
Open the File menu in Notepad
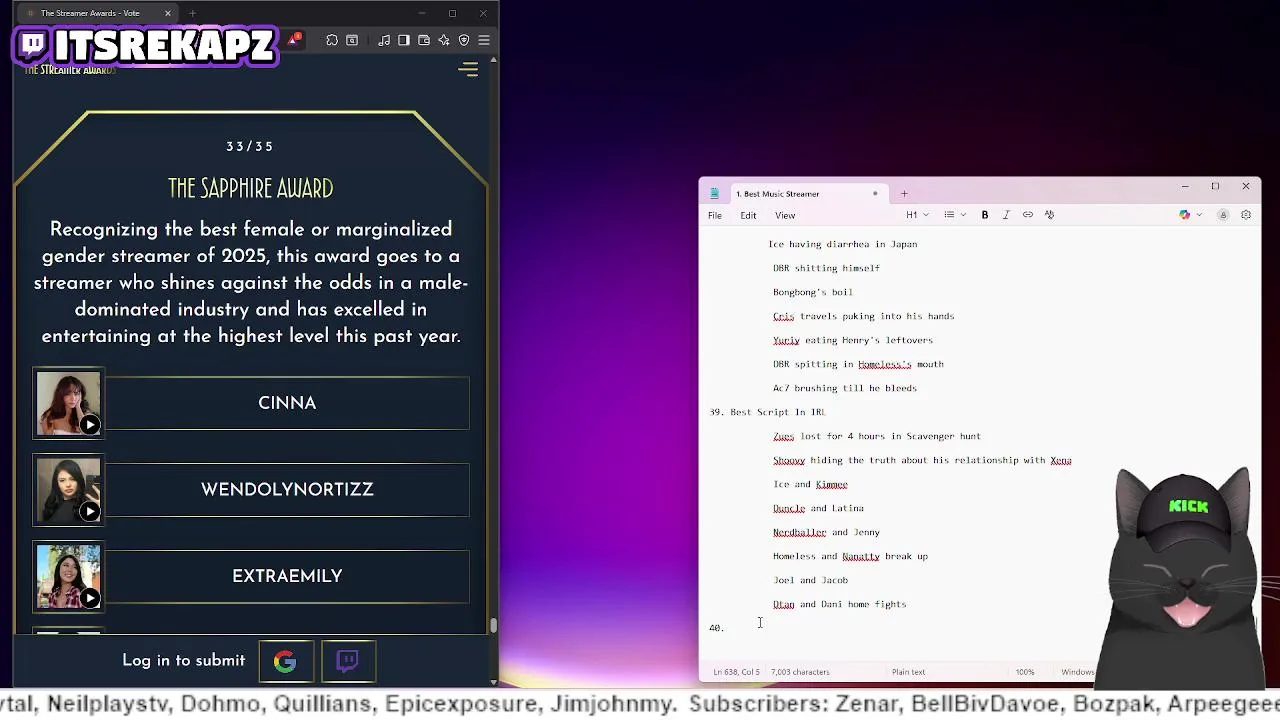point(715,215)
